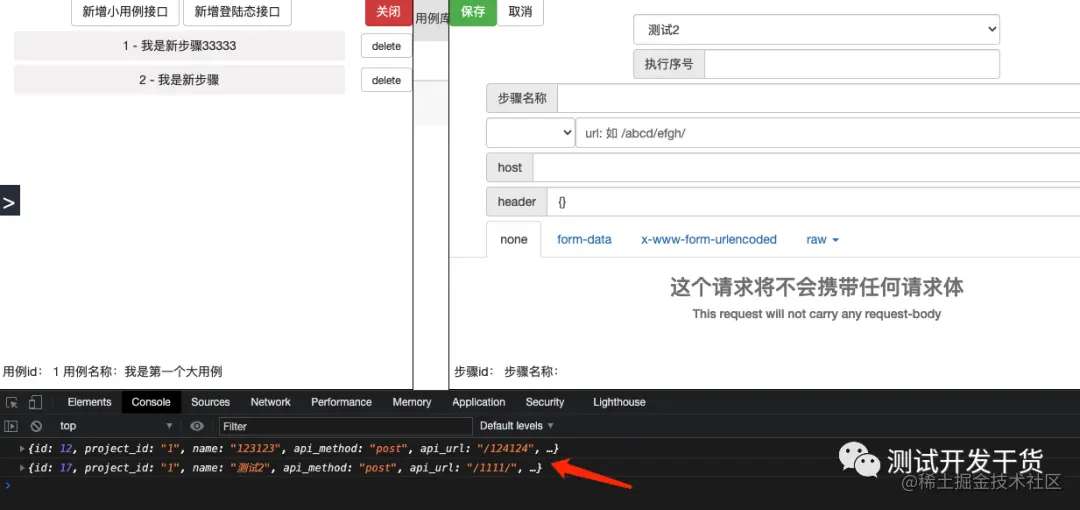This screenshot has width=1080, height=510.
Task: Click the 步骤名称 input field
Action: [x=818, y=98]
